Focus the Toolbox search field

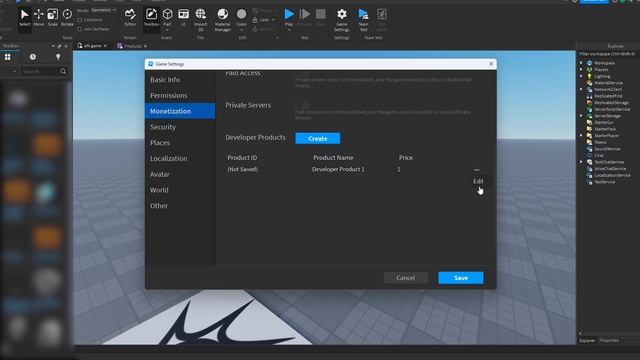[40, 71]
